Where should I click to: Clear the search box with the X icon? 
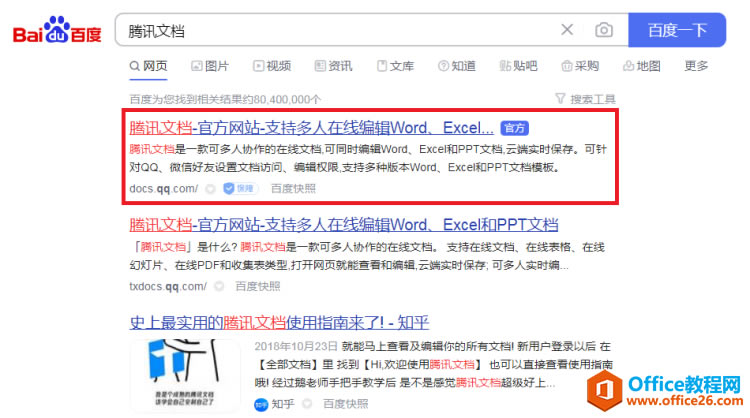pyautogui.click(x=567, y=30)
